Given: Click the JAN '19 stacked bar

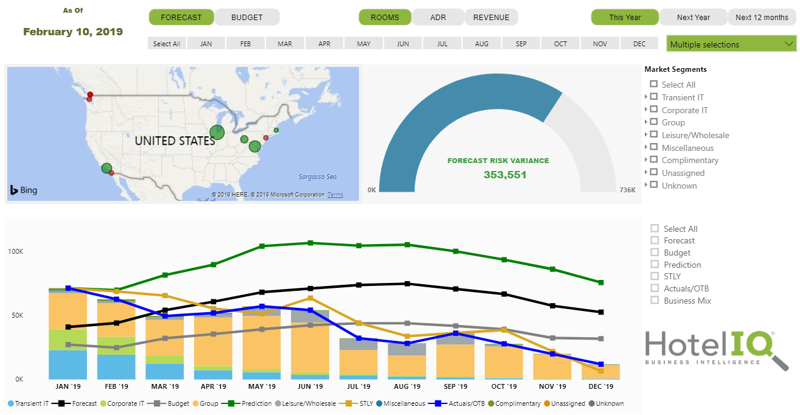Looking at the screenshot, I should (x=68, y=334).
